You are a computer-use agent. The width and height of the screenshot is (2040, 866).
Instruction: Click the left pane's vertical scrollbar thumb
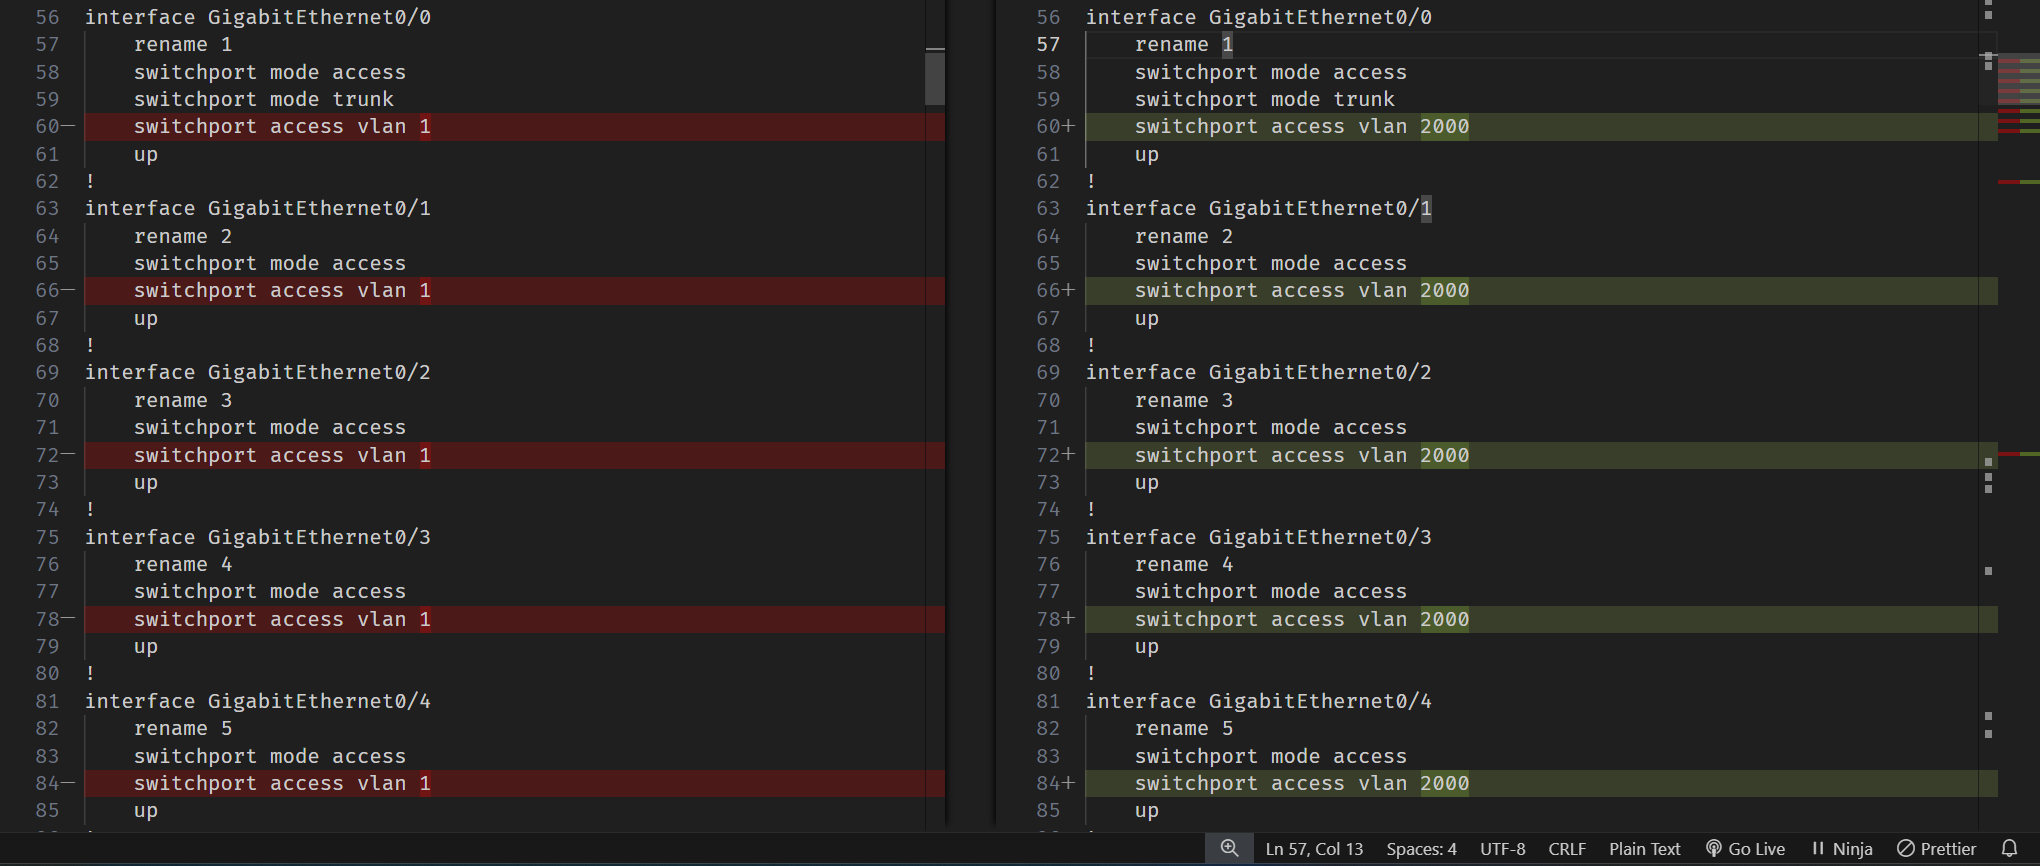[x=935, y=78]
